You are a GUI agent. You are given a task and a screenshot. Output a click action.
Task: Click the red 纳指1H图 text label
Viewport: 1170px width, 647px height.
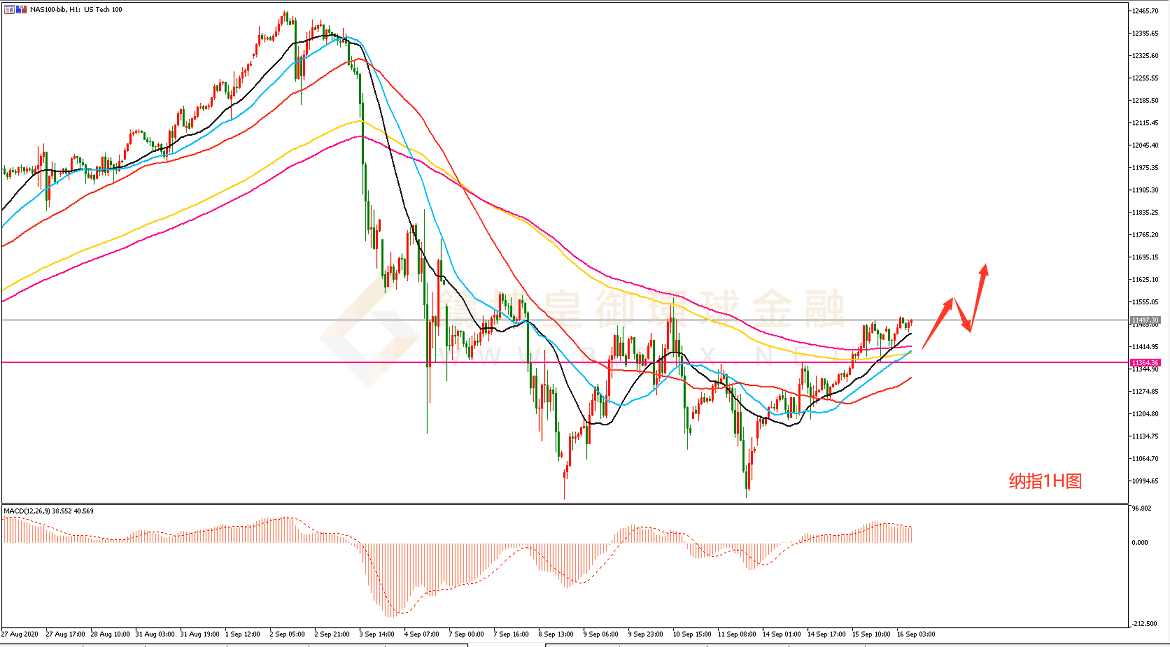coord(1045,481)
